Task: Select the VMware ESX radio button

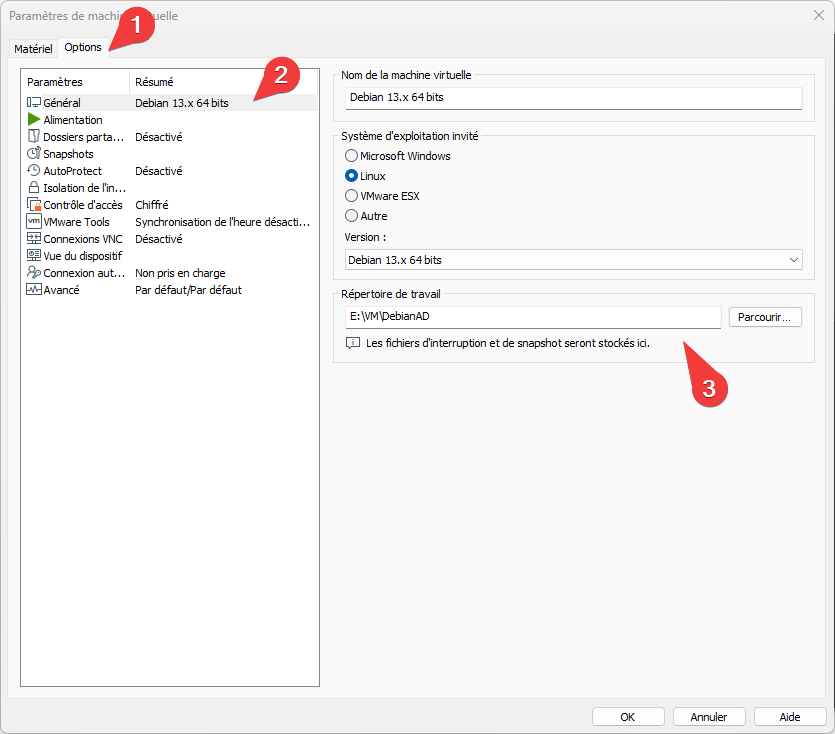Action: coord(351,196)
